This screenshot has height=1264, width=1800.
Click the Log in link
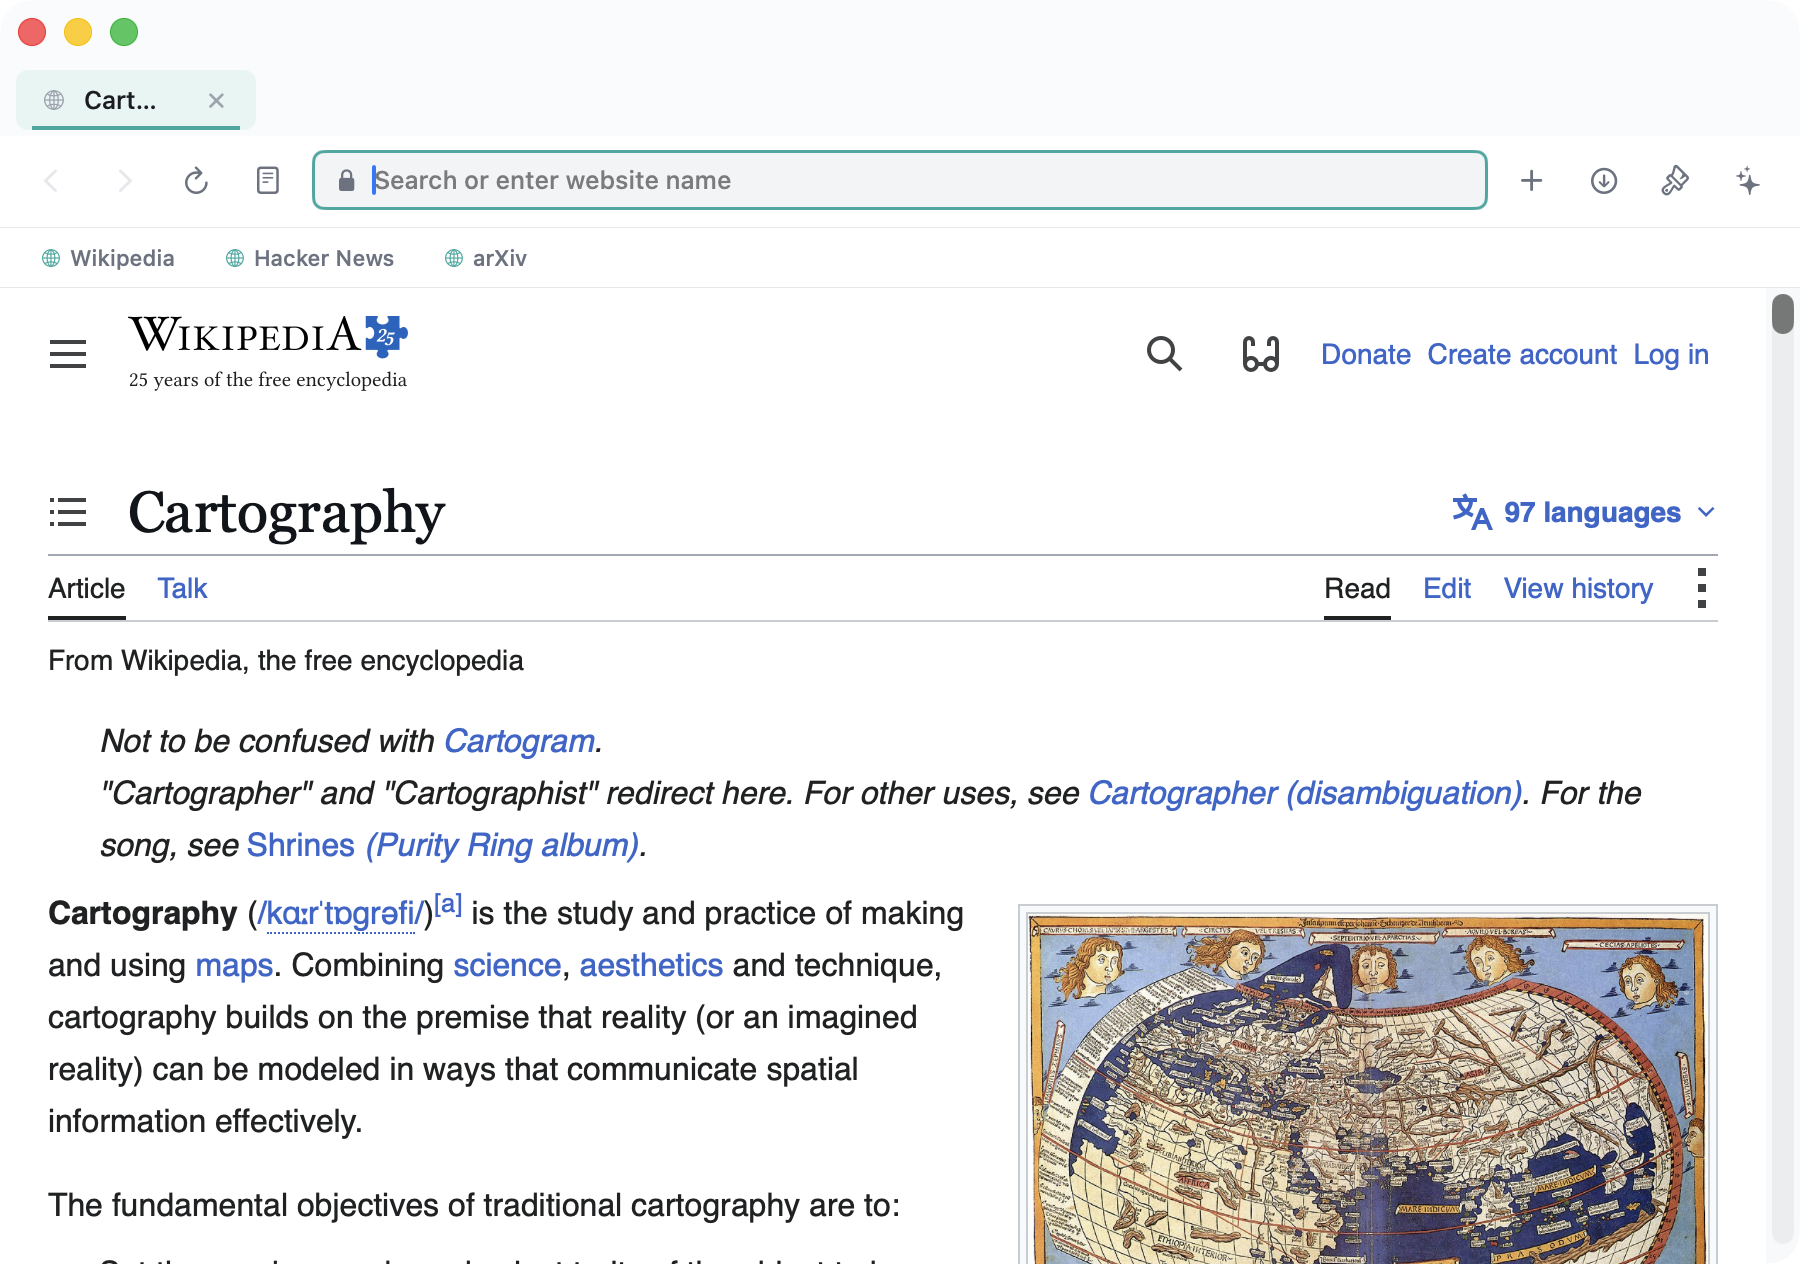[x=1671, y=354]
